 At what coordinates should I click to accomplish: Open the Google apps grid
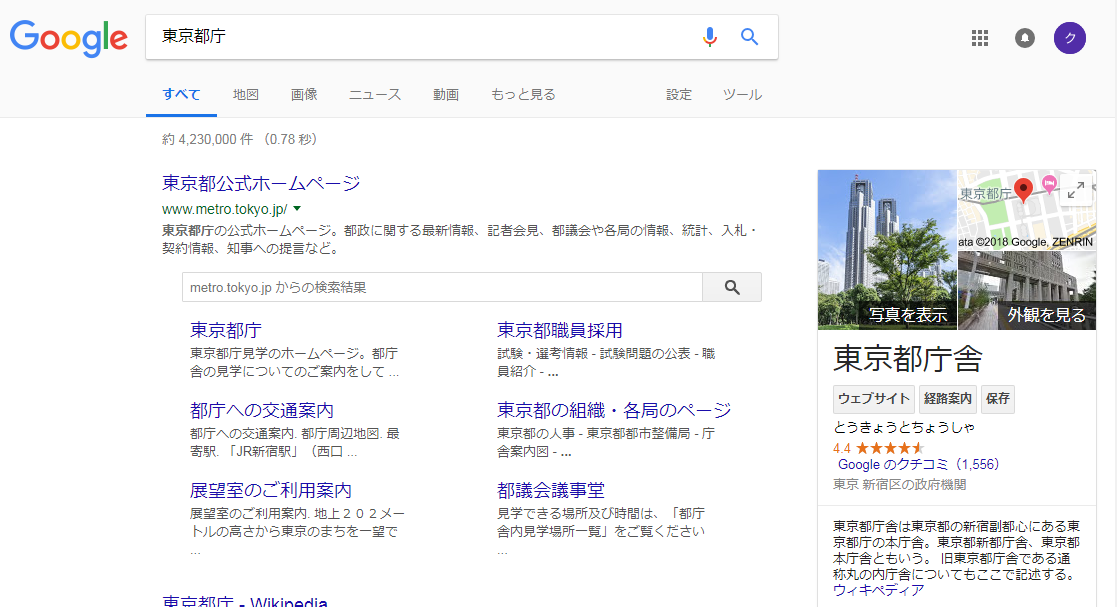[980, 38]
